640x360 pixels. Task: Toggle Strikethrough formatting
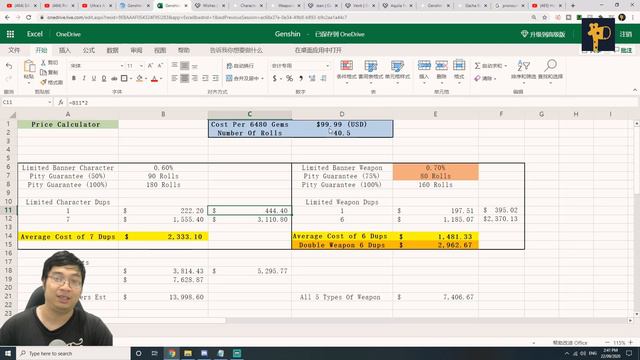pyautogui.click(x=114, y=78)
